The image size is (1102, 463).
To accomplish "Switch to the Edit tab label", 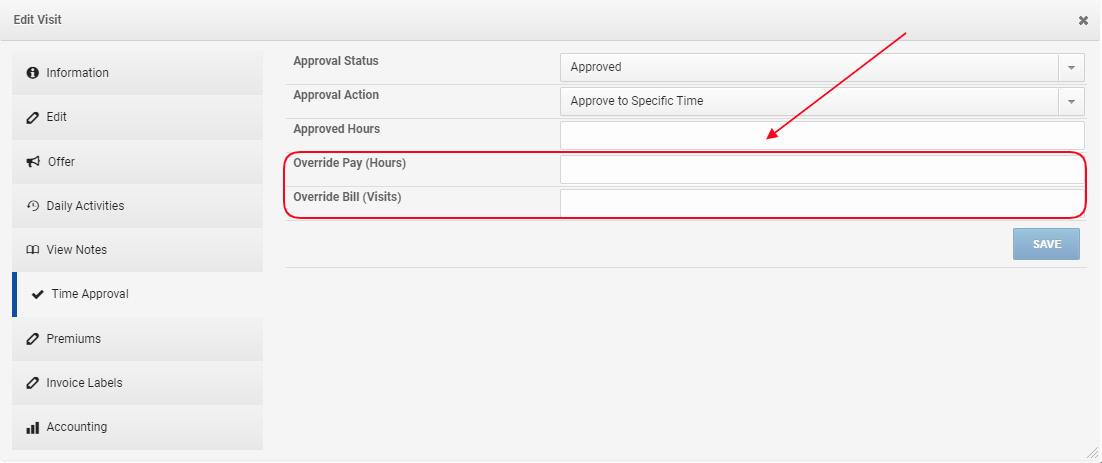I will (56, 117).
